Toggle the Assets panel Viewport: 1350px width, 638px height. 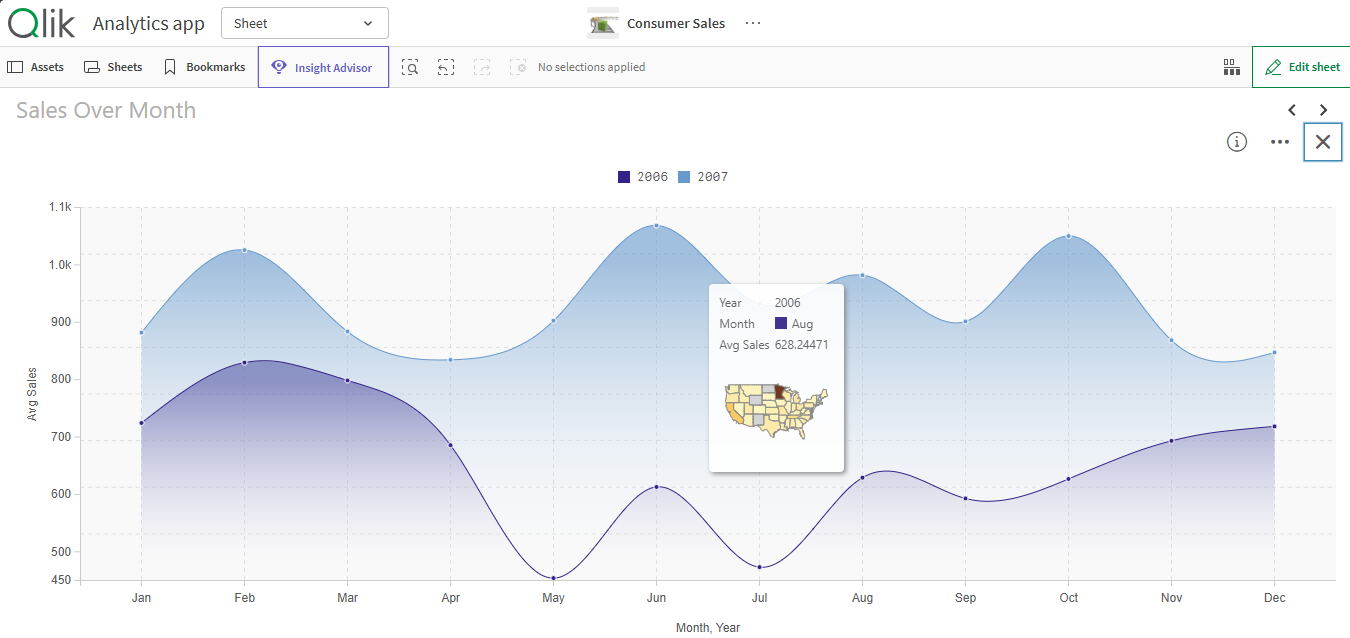click(36, 67)
